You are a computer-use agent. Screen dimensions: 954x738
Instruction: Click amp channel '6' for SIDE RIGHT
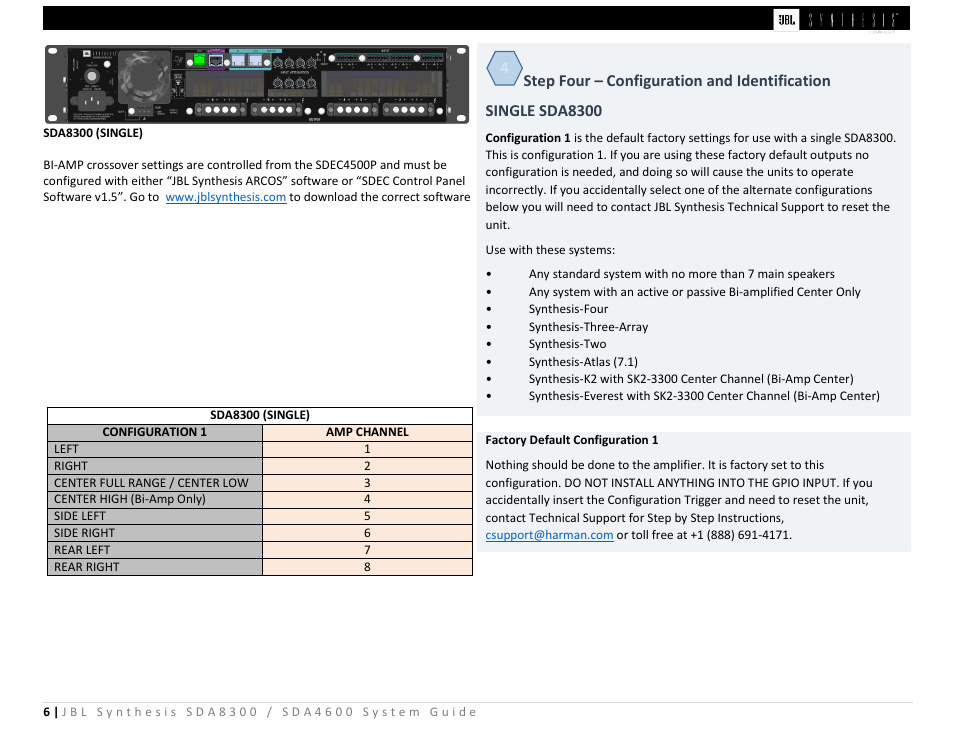coord(367,533)
